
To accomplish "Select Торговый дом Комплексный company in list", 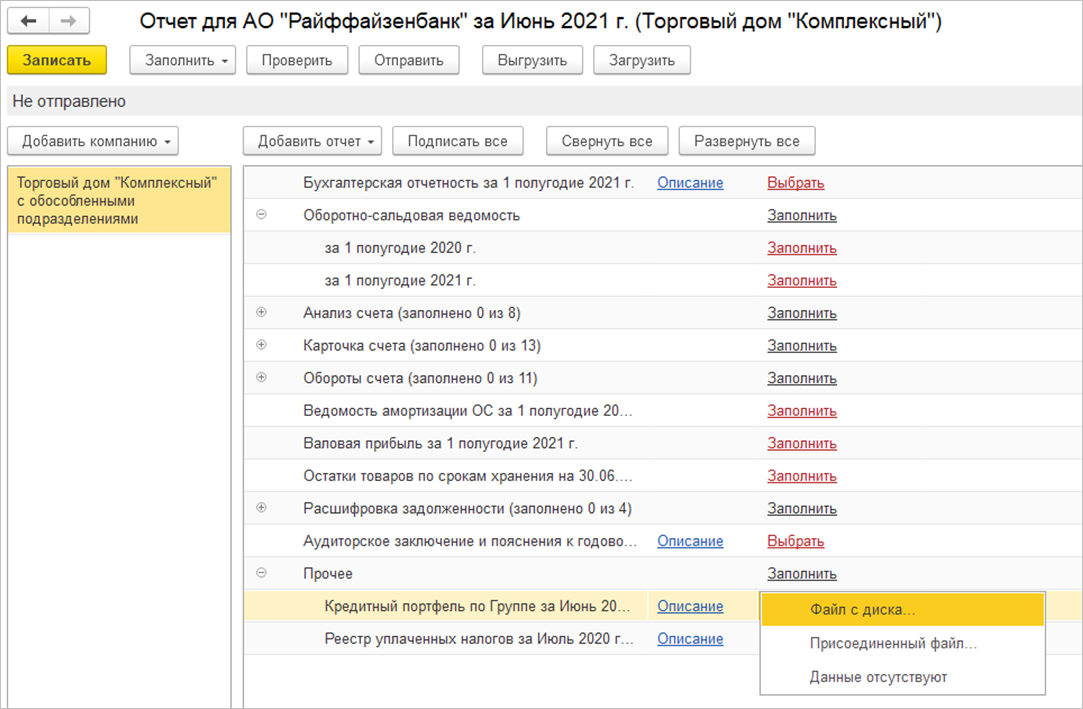I will coord(118,200).
